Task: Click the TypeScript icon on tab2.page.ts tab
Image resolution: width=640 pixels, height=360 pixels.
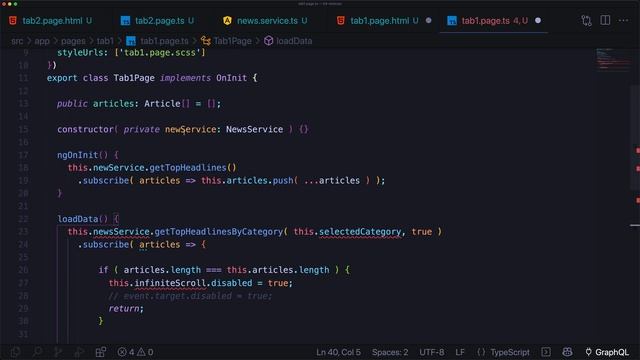Action: tap(125, 21)
